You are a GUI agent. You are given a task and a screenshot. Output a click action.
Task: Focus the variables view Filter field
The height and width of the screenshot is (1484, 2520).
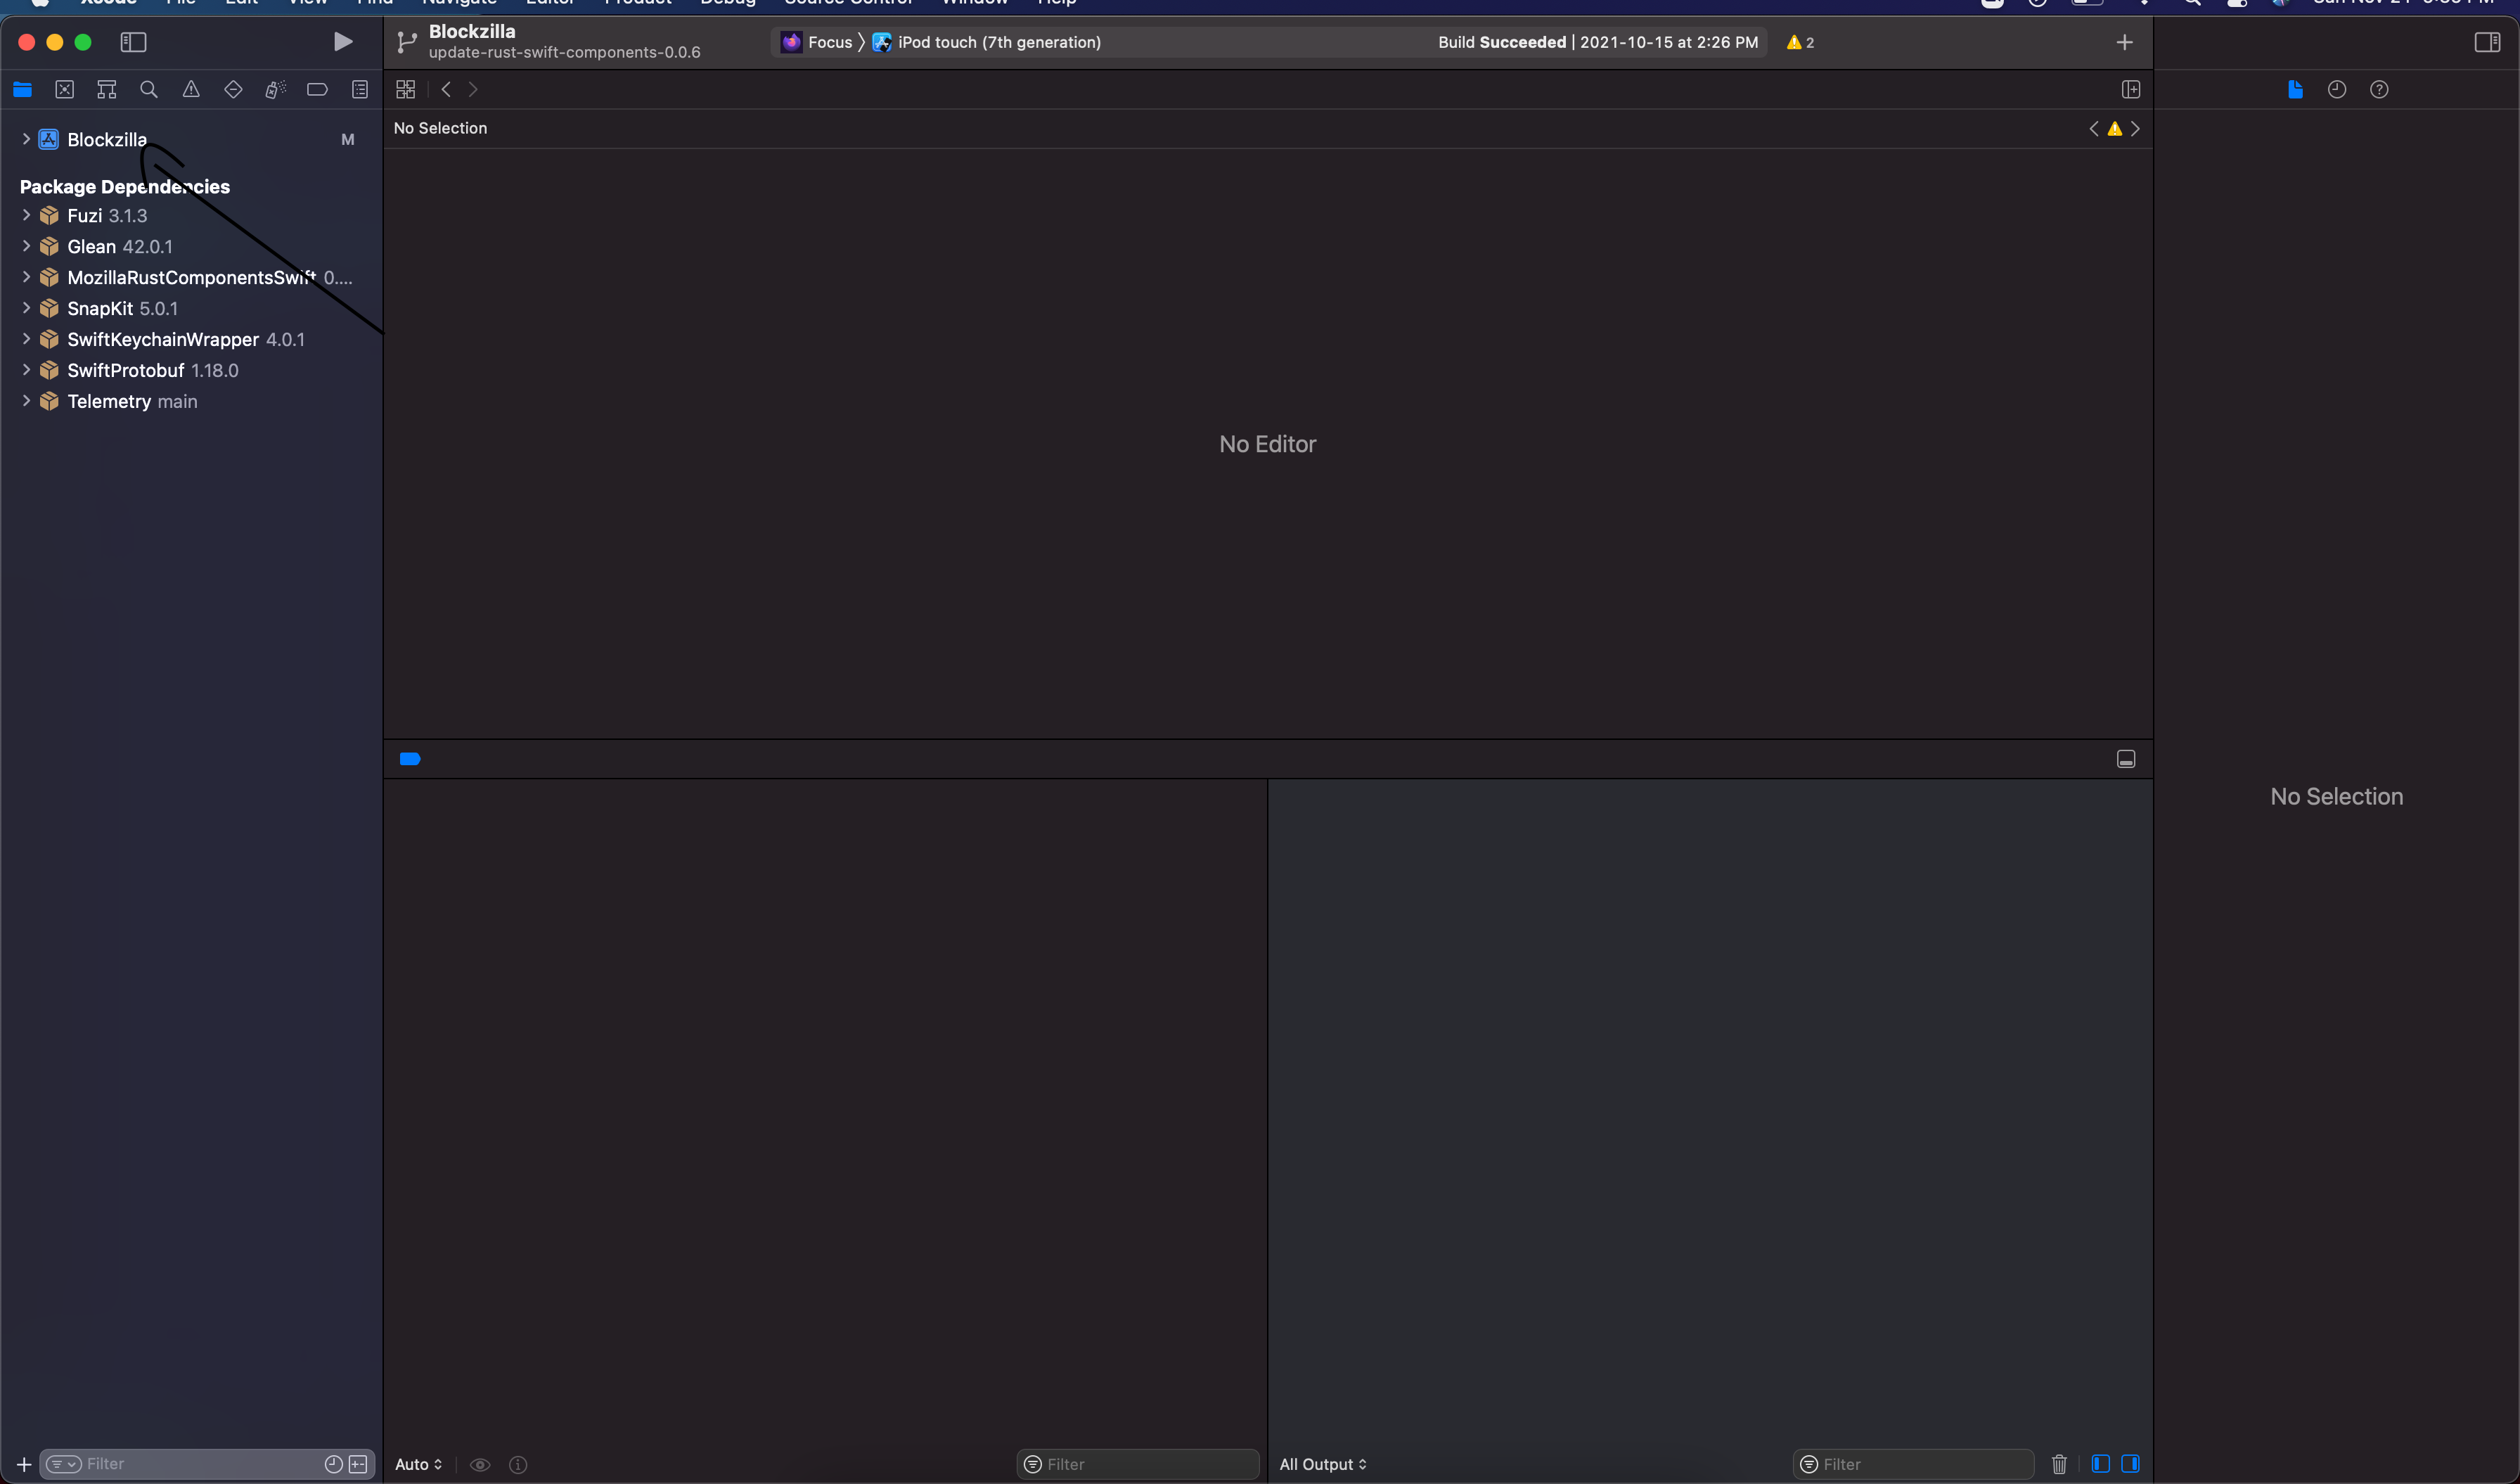click(1138, 1464)
